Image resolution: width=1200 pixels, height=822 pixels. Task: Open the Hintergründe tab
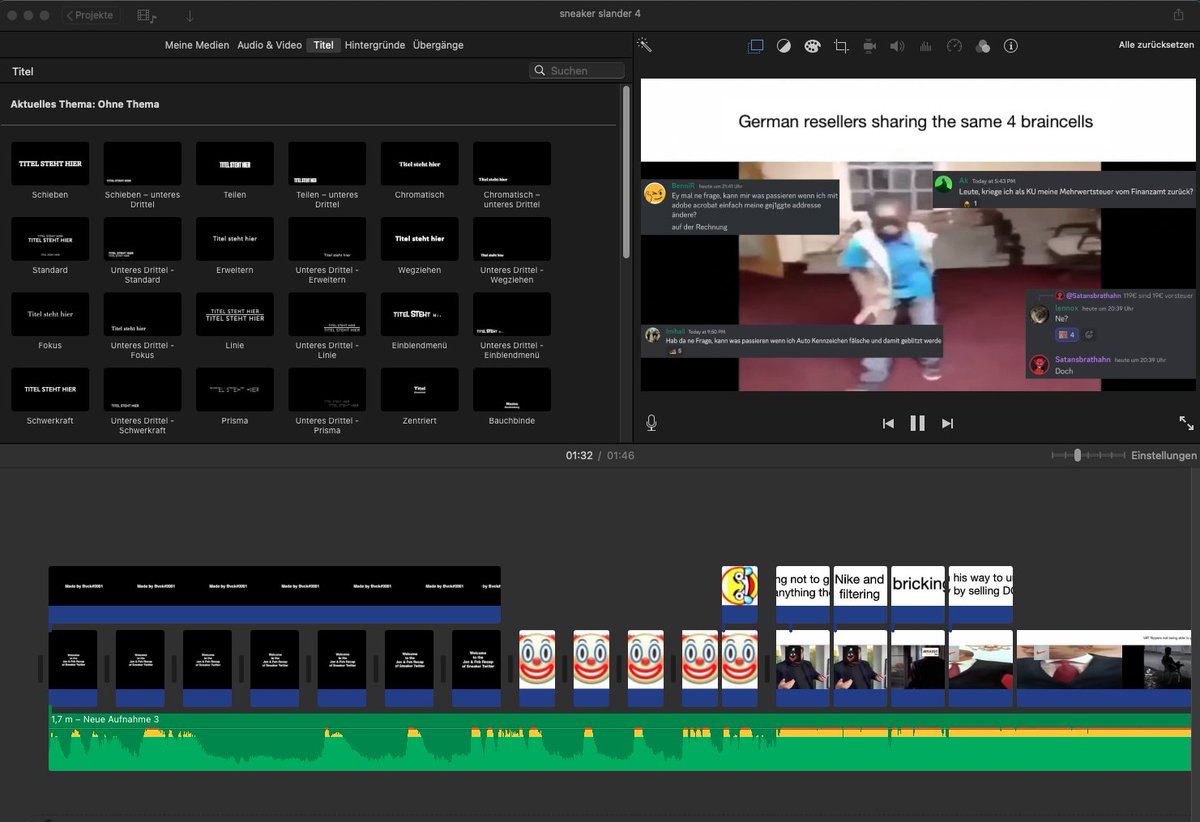pyautogui.click(x=374, y=45)
